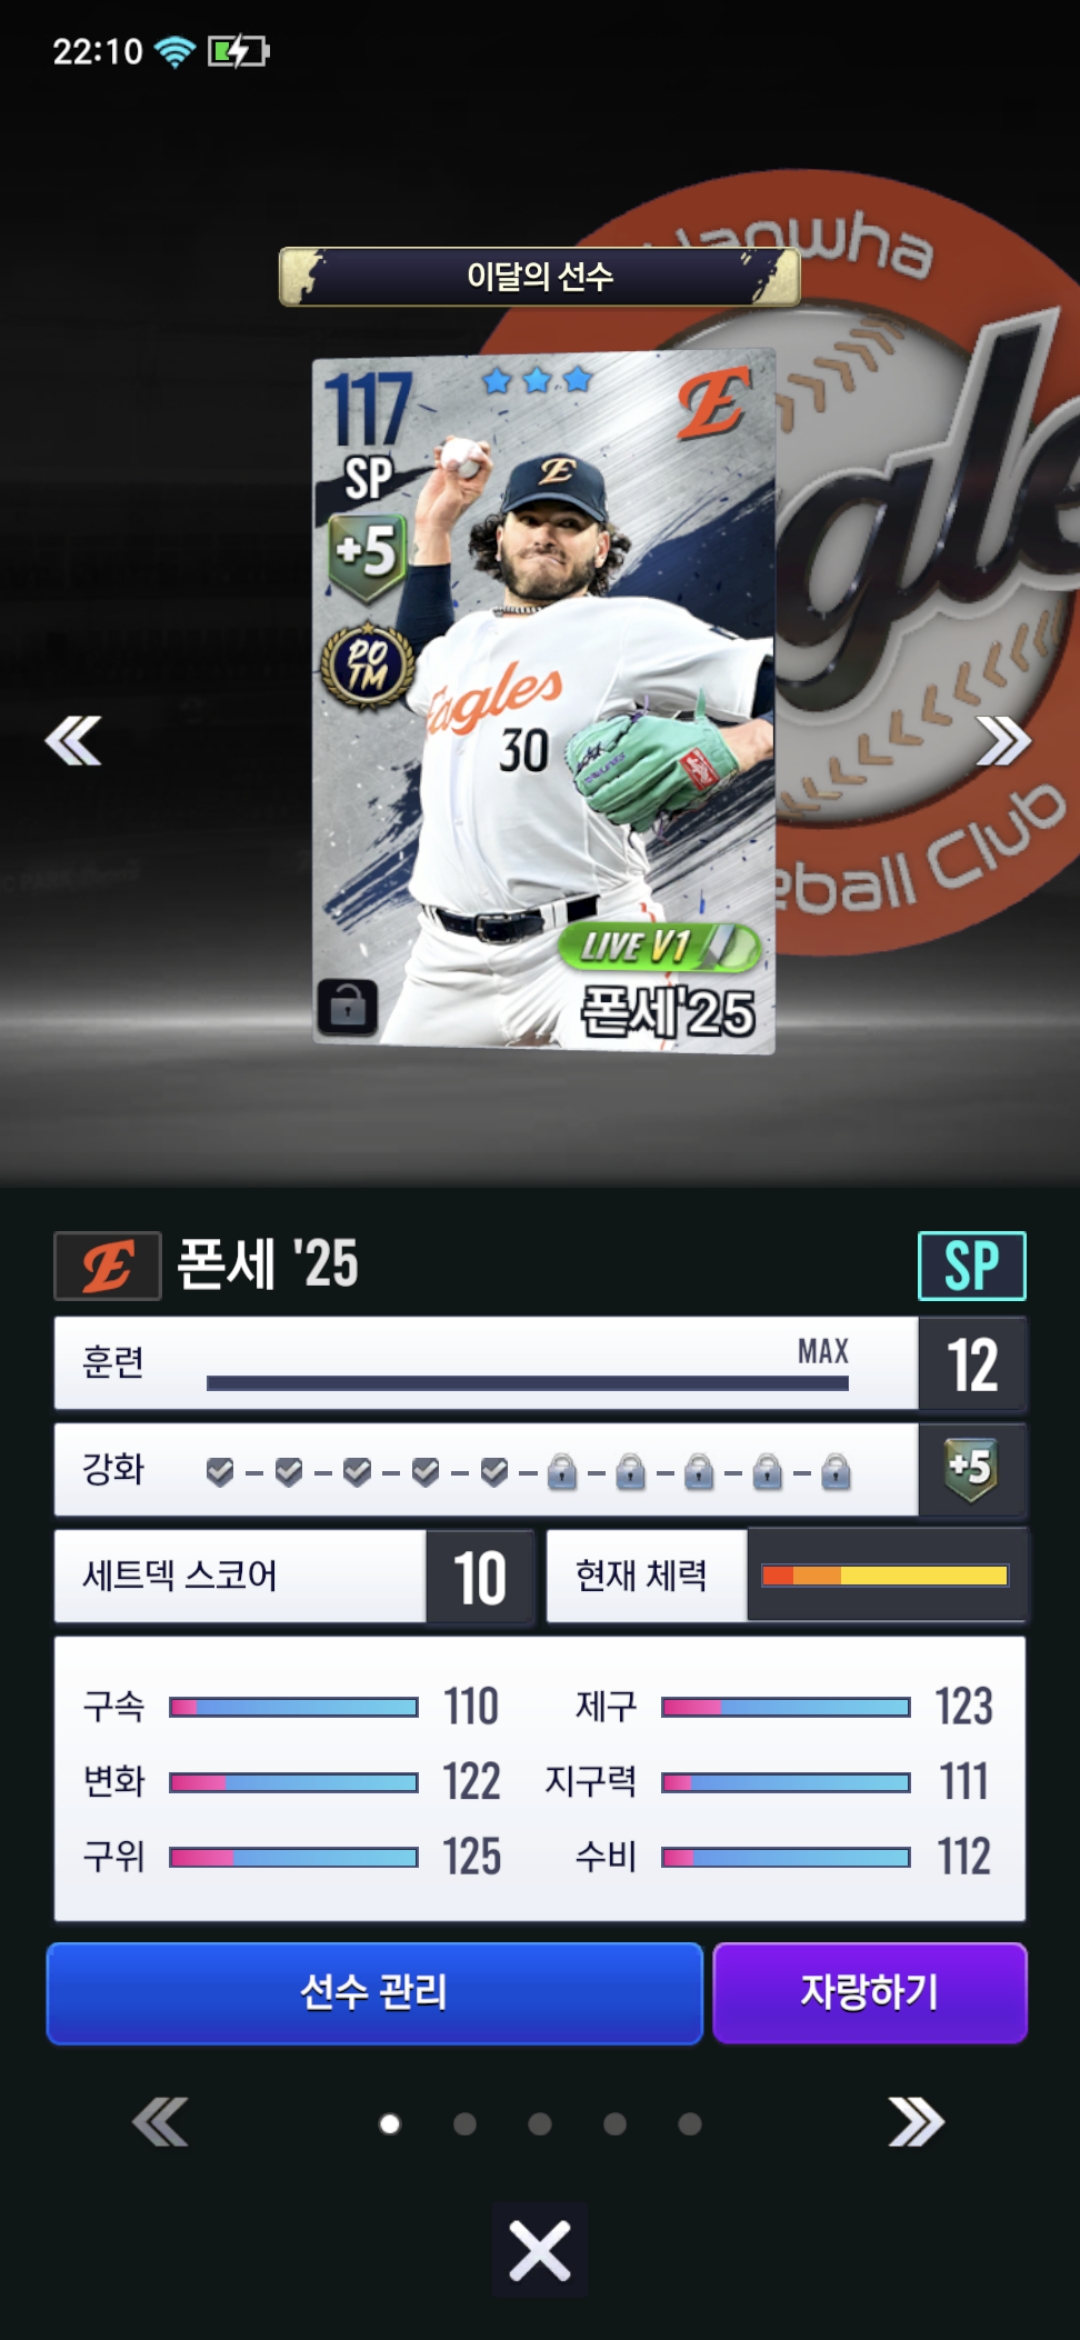
Task: Show next player with right card arrow
Action: (1003, 741)
